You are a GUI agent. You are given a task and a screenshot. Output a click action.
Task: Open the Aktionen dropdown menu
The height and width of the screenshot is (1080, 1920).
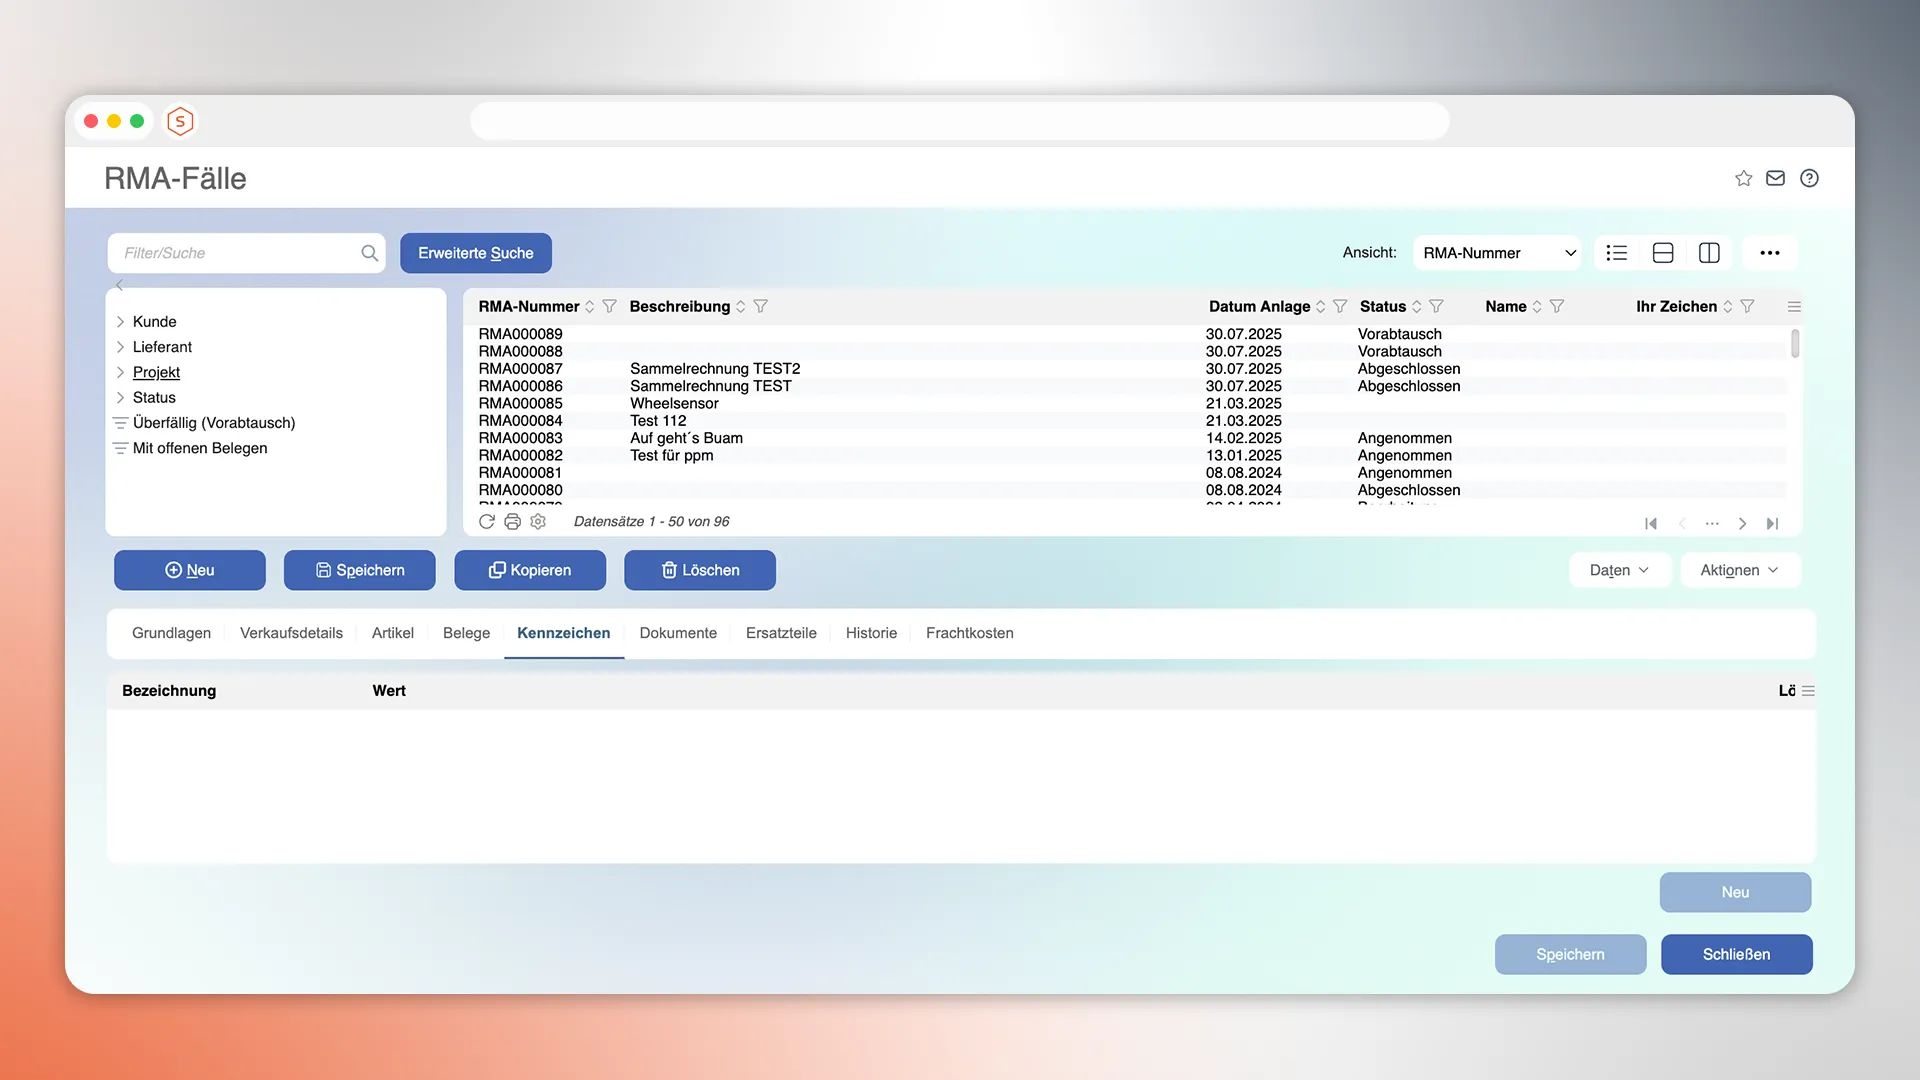click(1739, 570)
